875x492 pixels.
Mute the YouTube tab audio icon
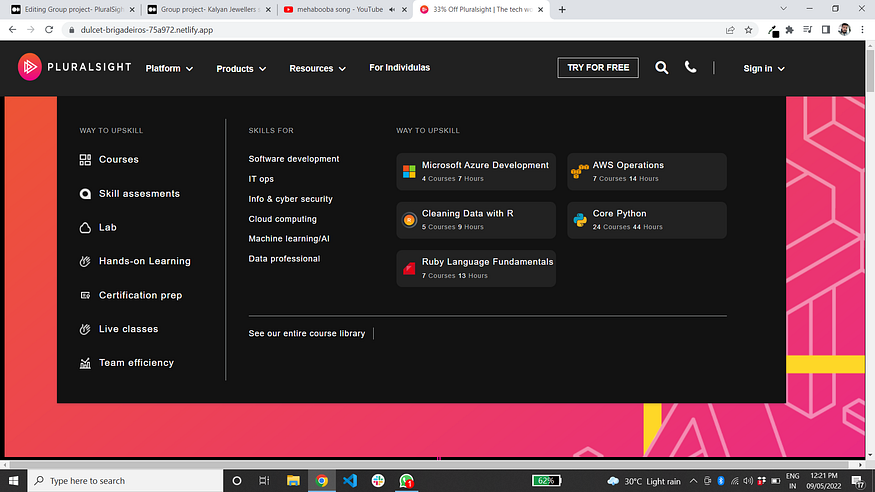tap(392, 9)
